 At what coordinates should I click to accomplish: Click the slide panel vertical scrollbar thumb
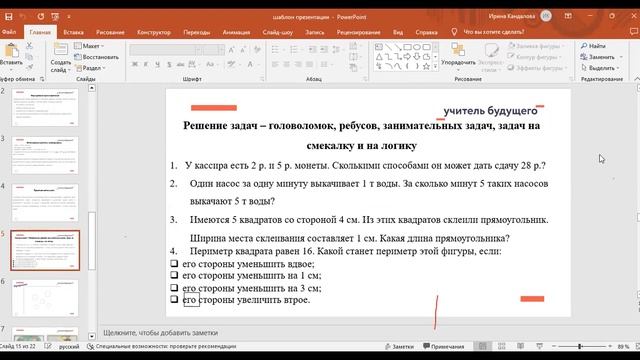click(x=92, y=241)
